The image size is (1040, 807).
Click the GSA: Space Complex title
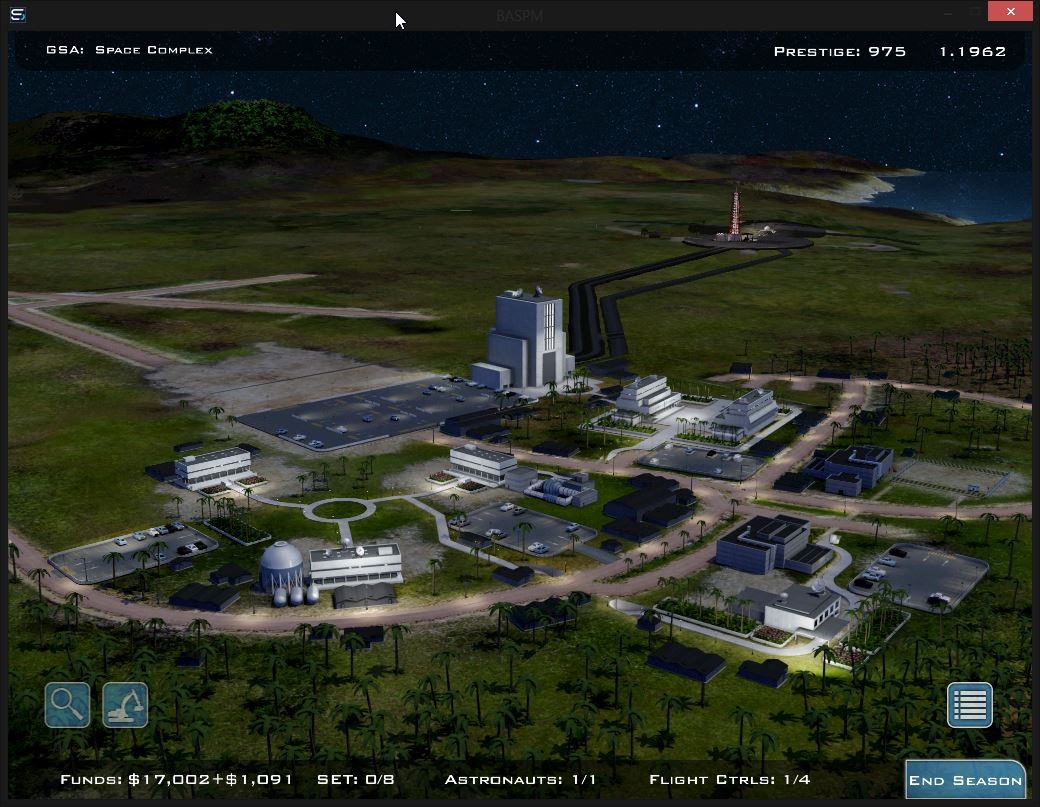pyautogui.click(x=129, y=50)
